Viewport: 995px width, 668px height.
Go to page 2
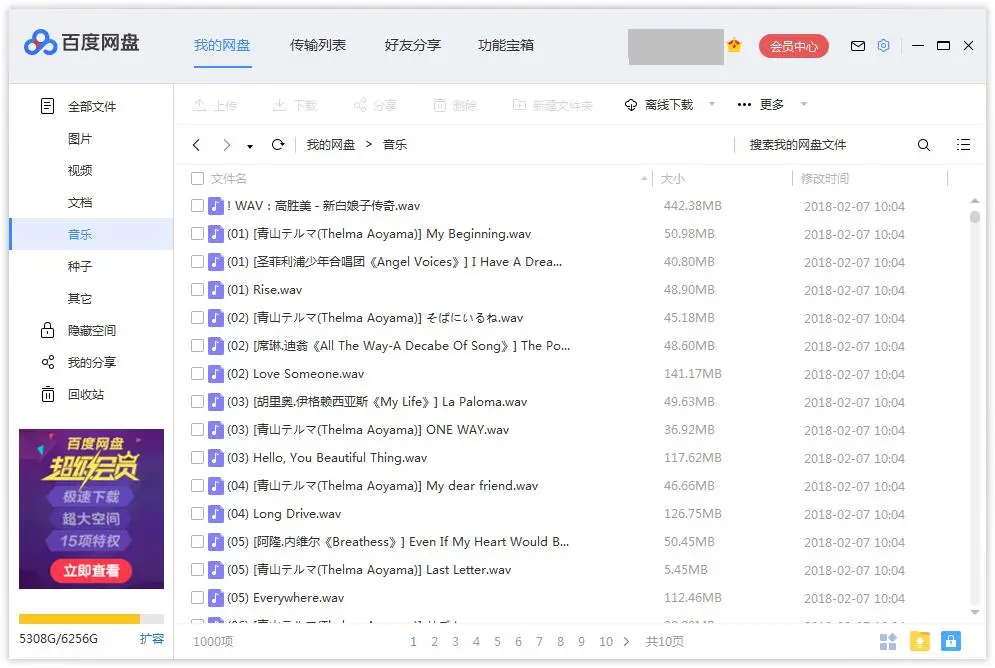click(x=434, y=641)
